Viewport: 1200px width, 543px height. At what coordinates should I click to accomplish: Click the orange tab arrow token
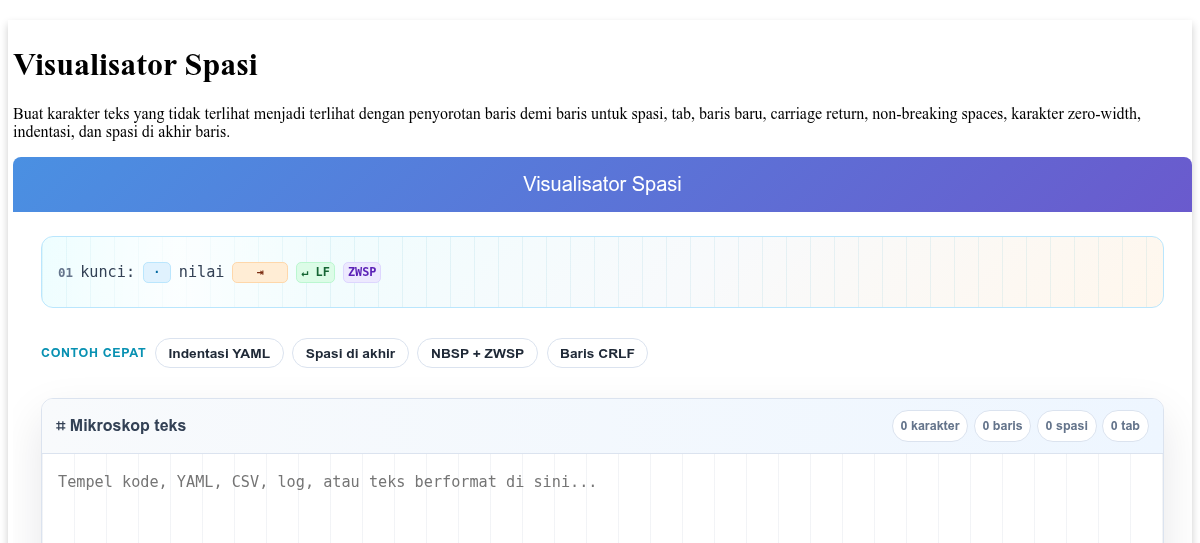click(260, 272)
